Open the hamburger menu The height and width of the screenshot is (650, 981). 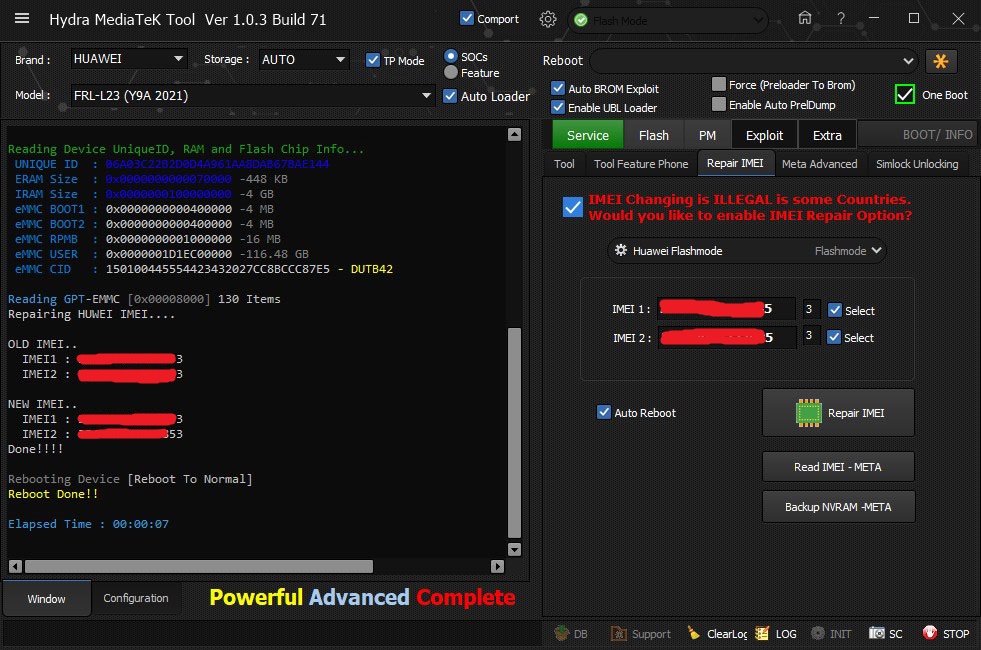(x=22, y=19)
